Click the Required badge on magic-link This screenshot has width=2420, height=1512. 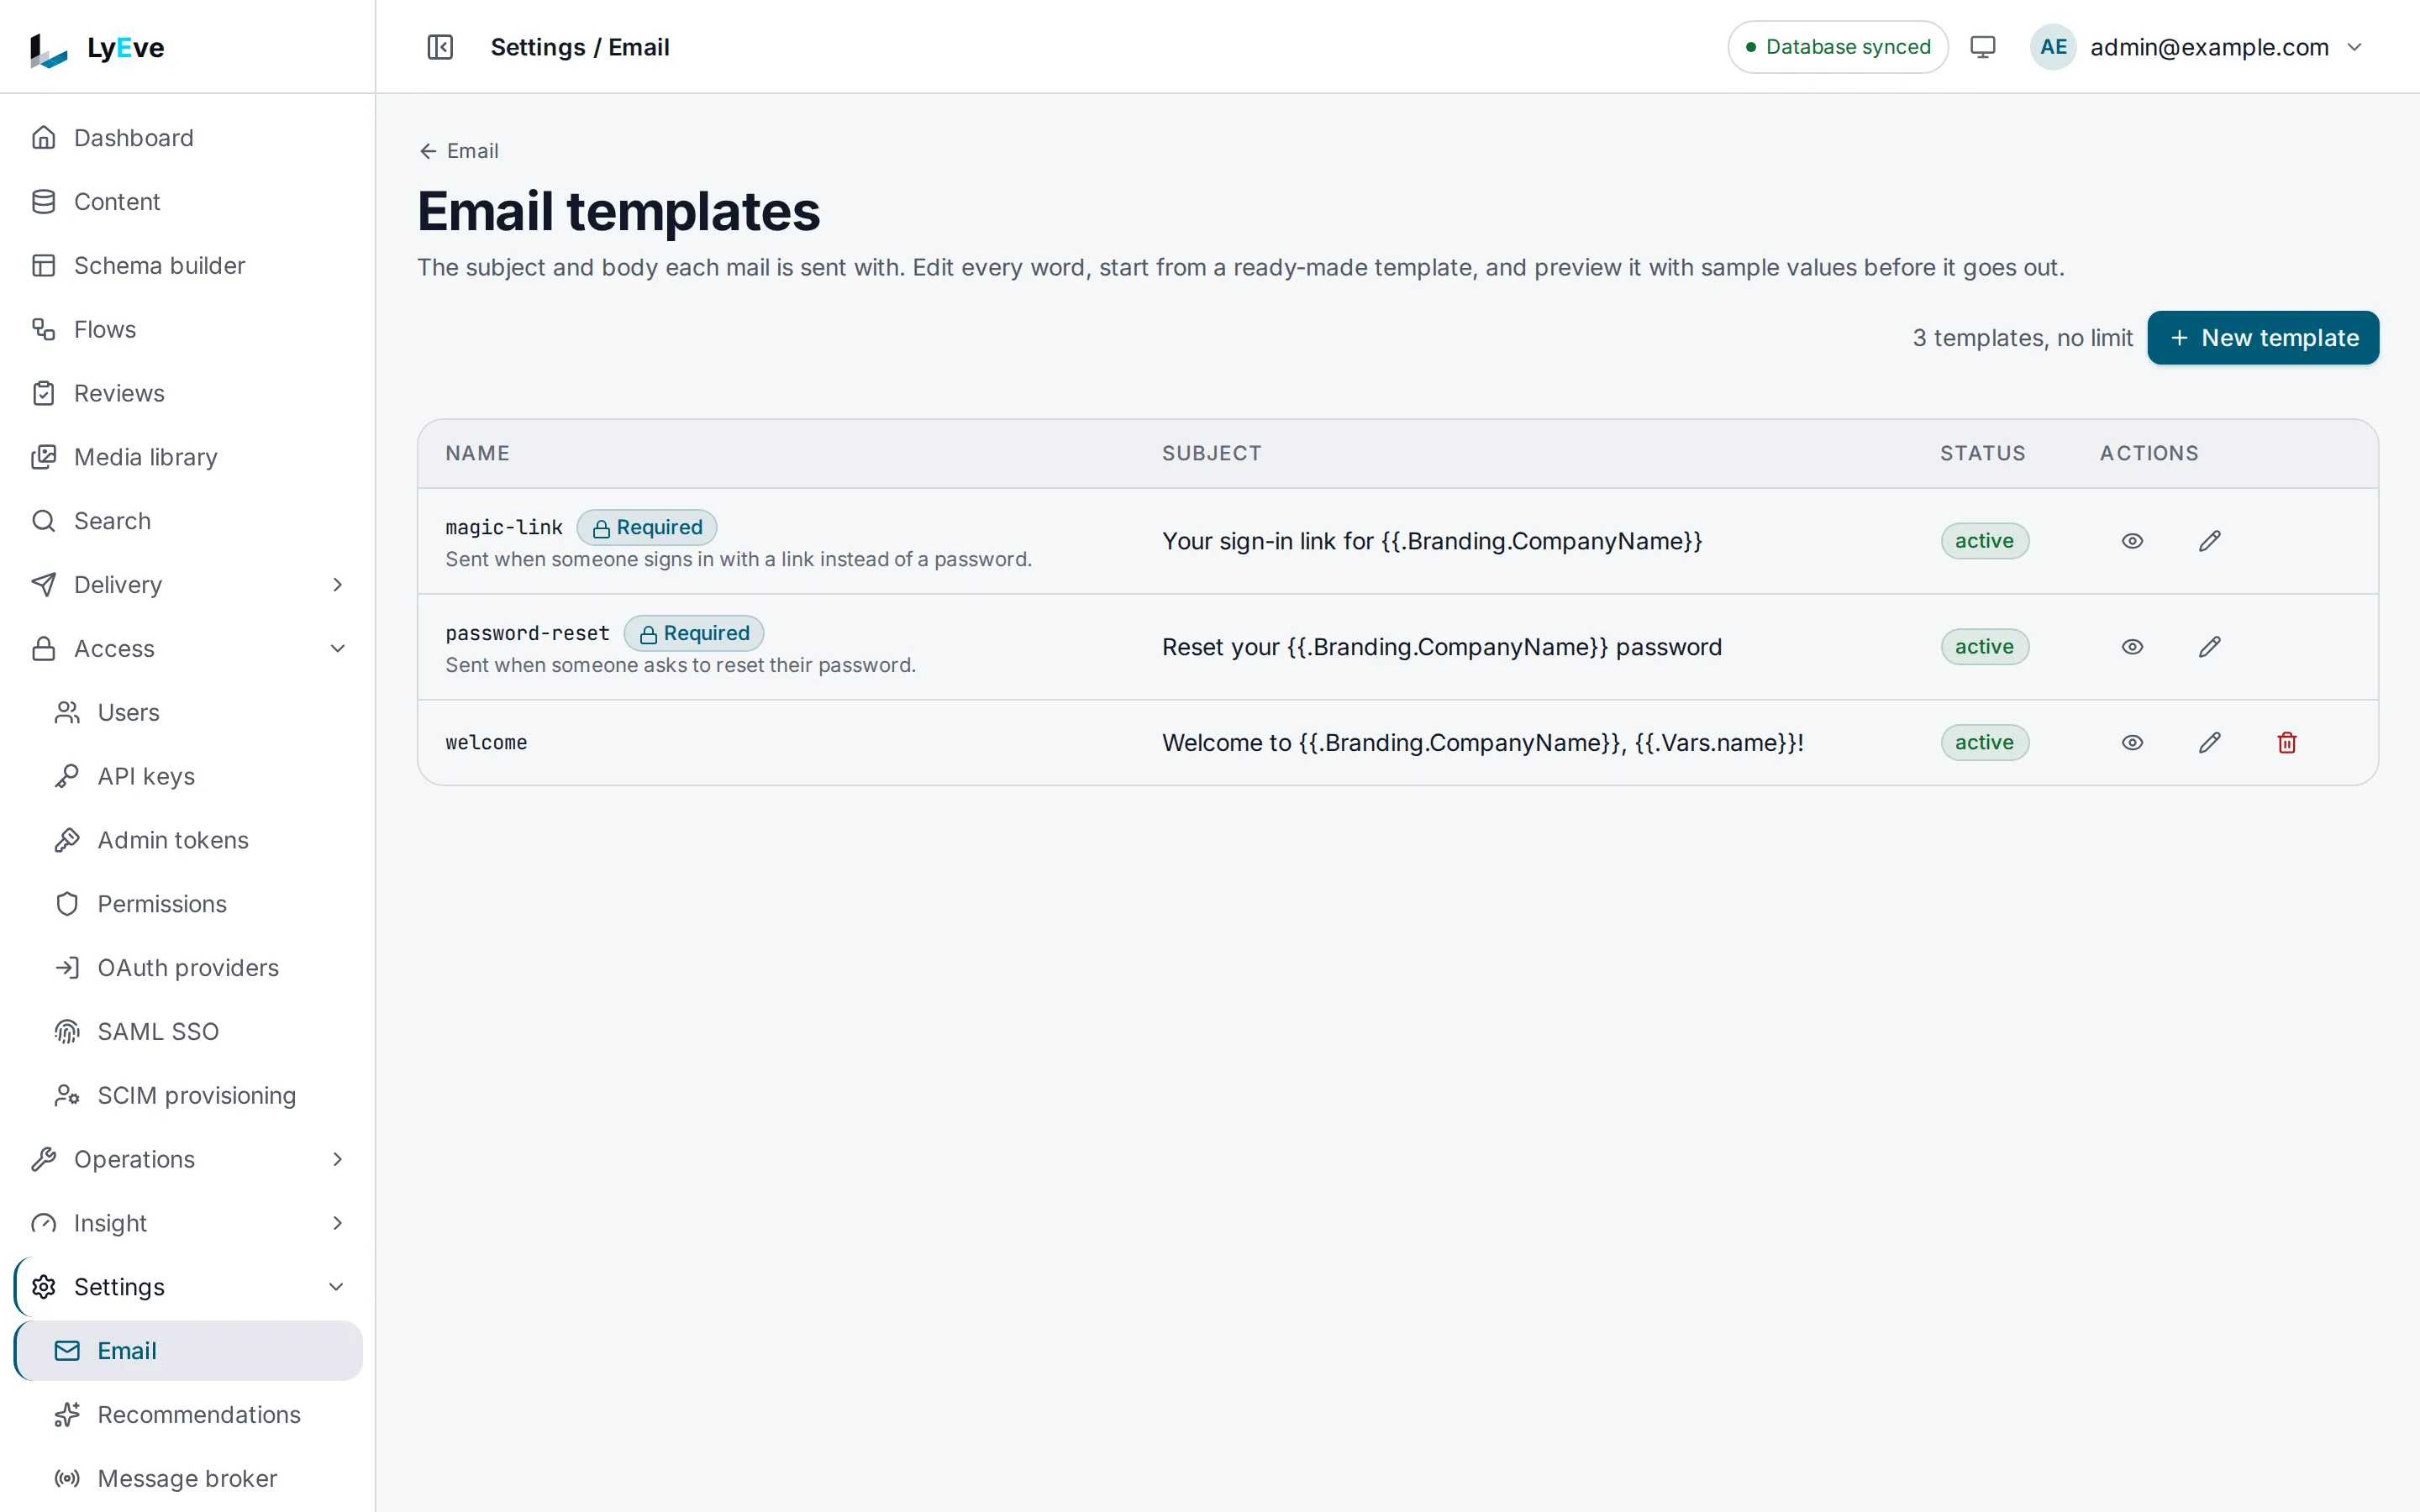[x=647, y=527]
